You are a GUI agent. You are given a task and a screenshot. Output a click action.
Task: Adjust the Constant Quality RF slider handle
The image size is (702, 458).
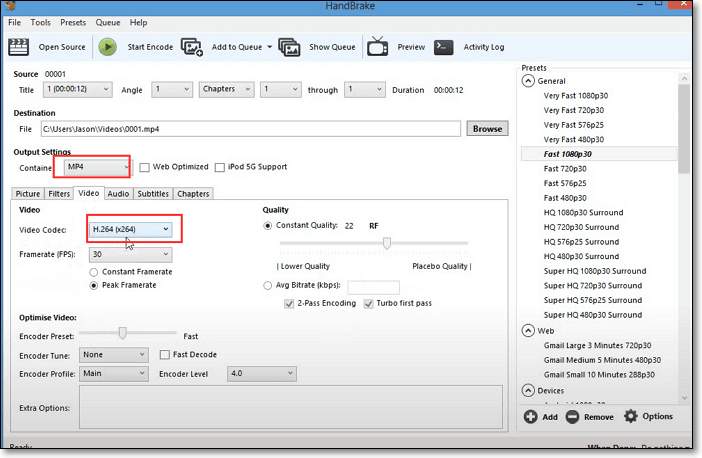[387, 243]
